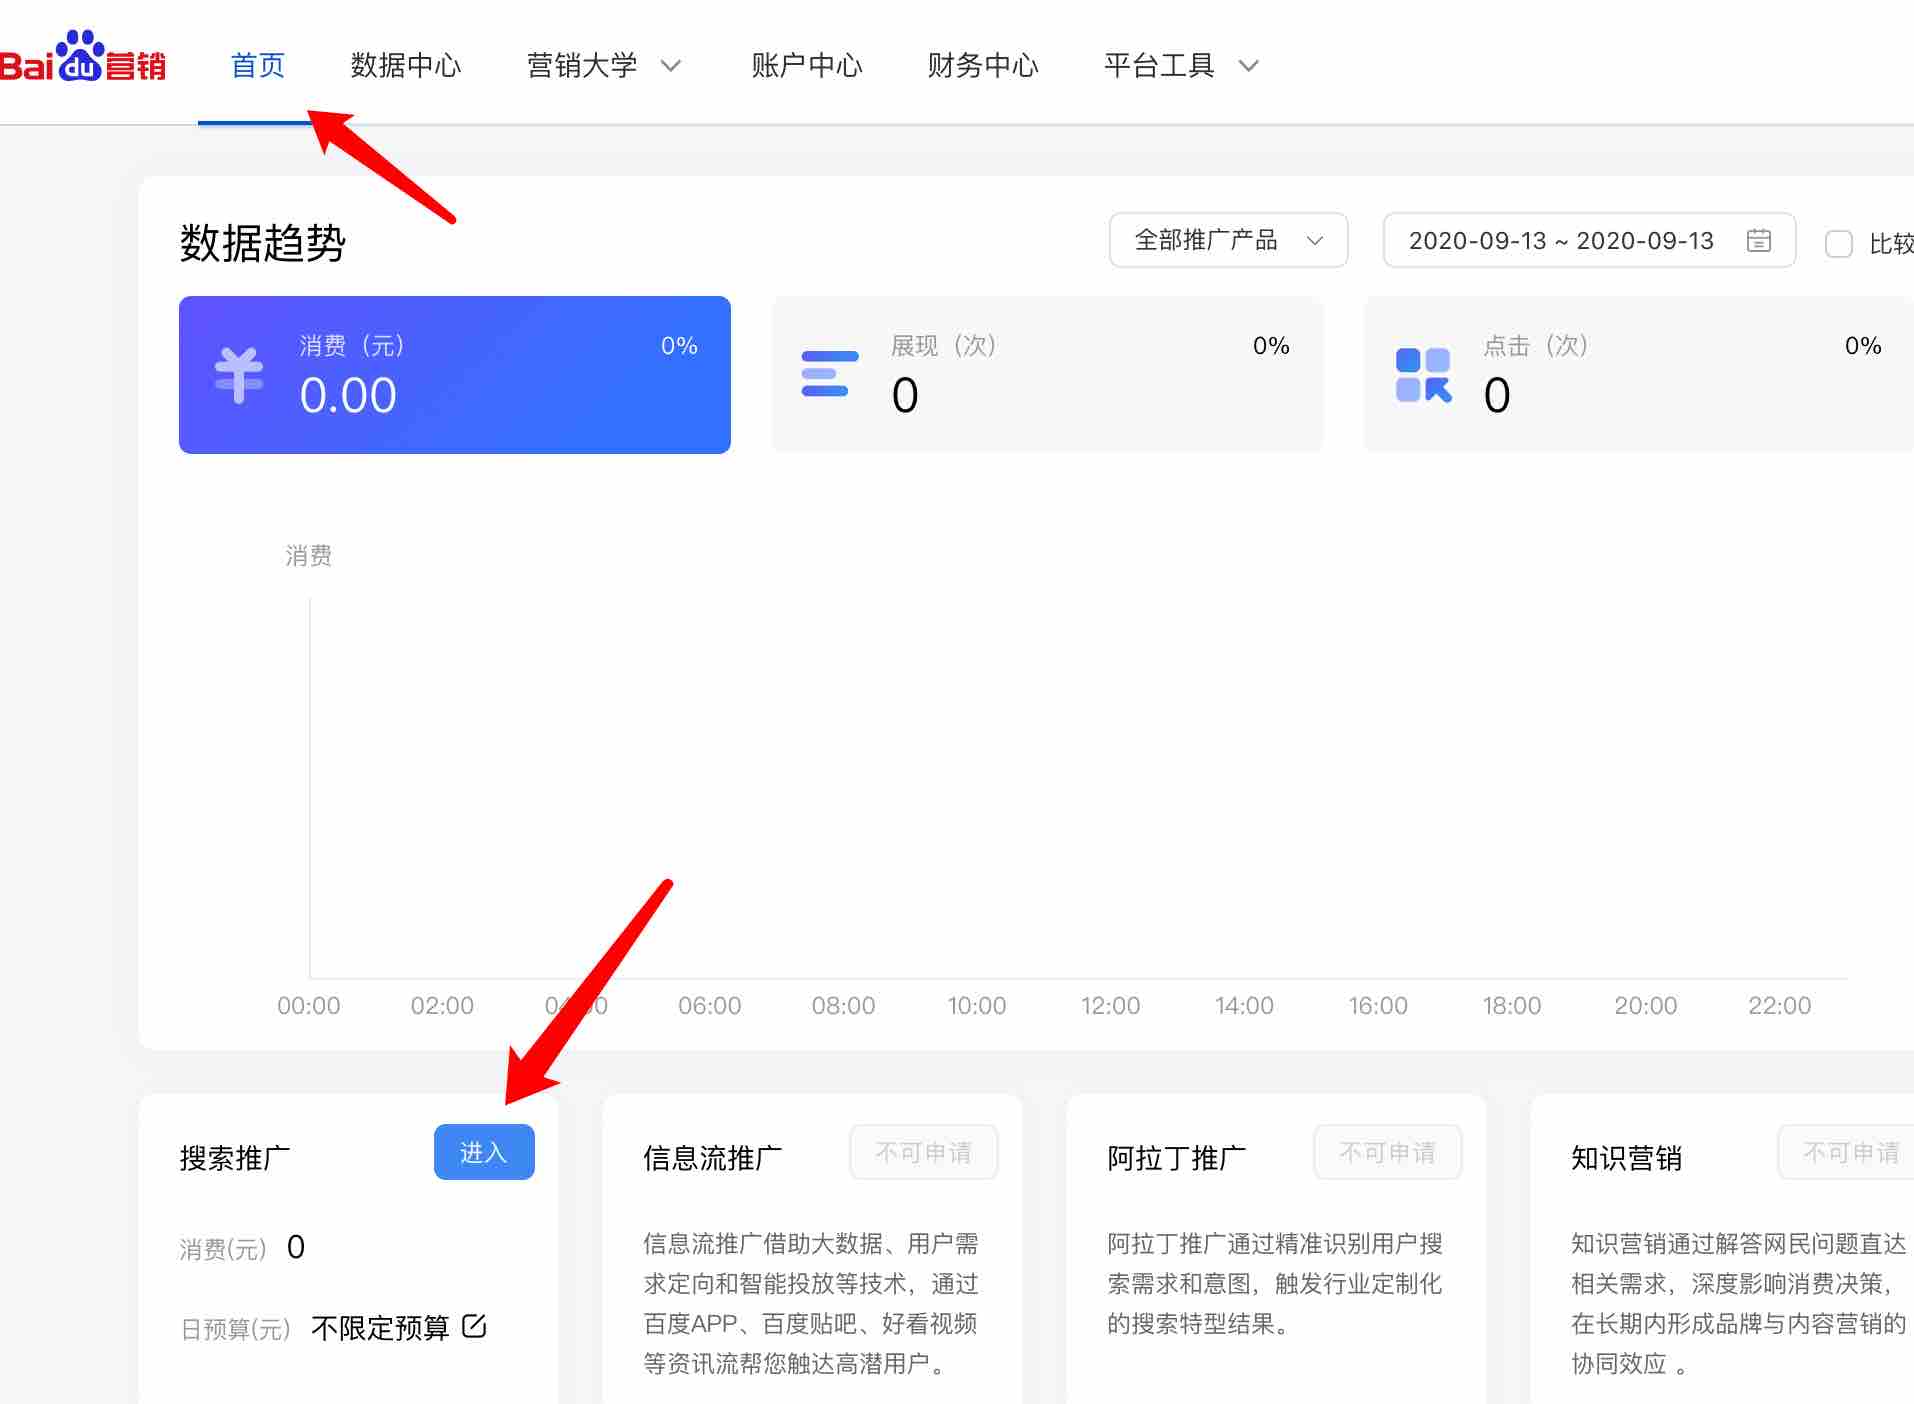This screenshot has height=1404, width=1914.
Task: Click the clicks grid cursor icon
Action: tap(1423, 375)
